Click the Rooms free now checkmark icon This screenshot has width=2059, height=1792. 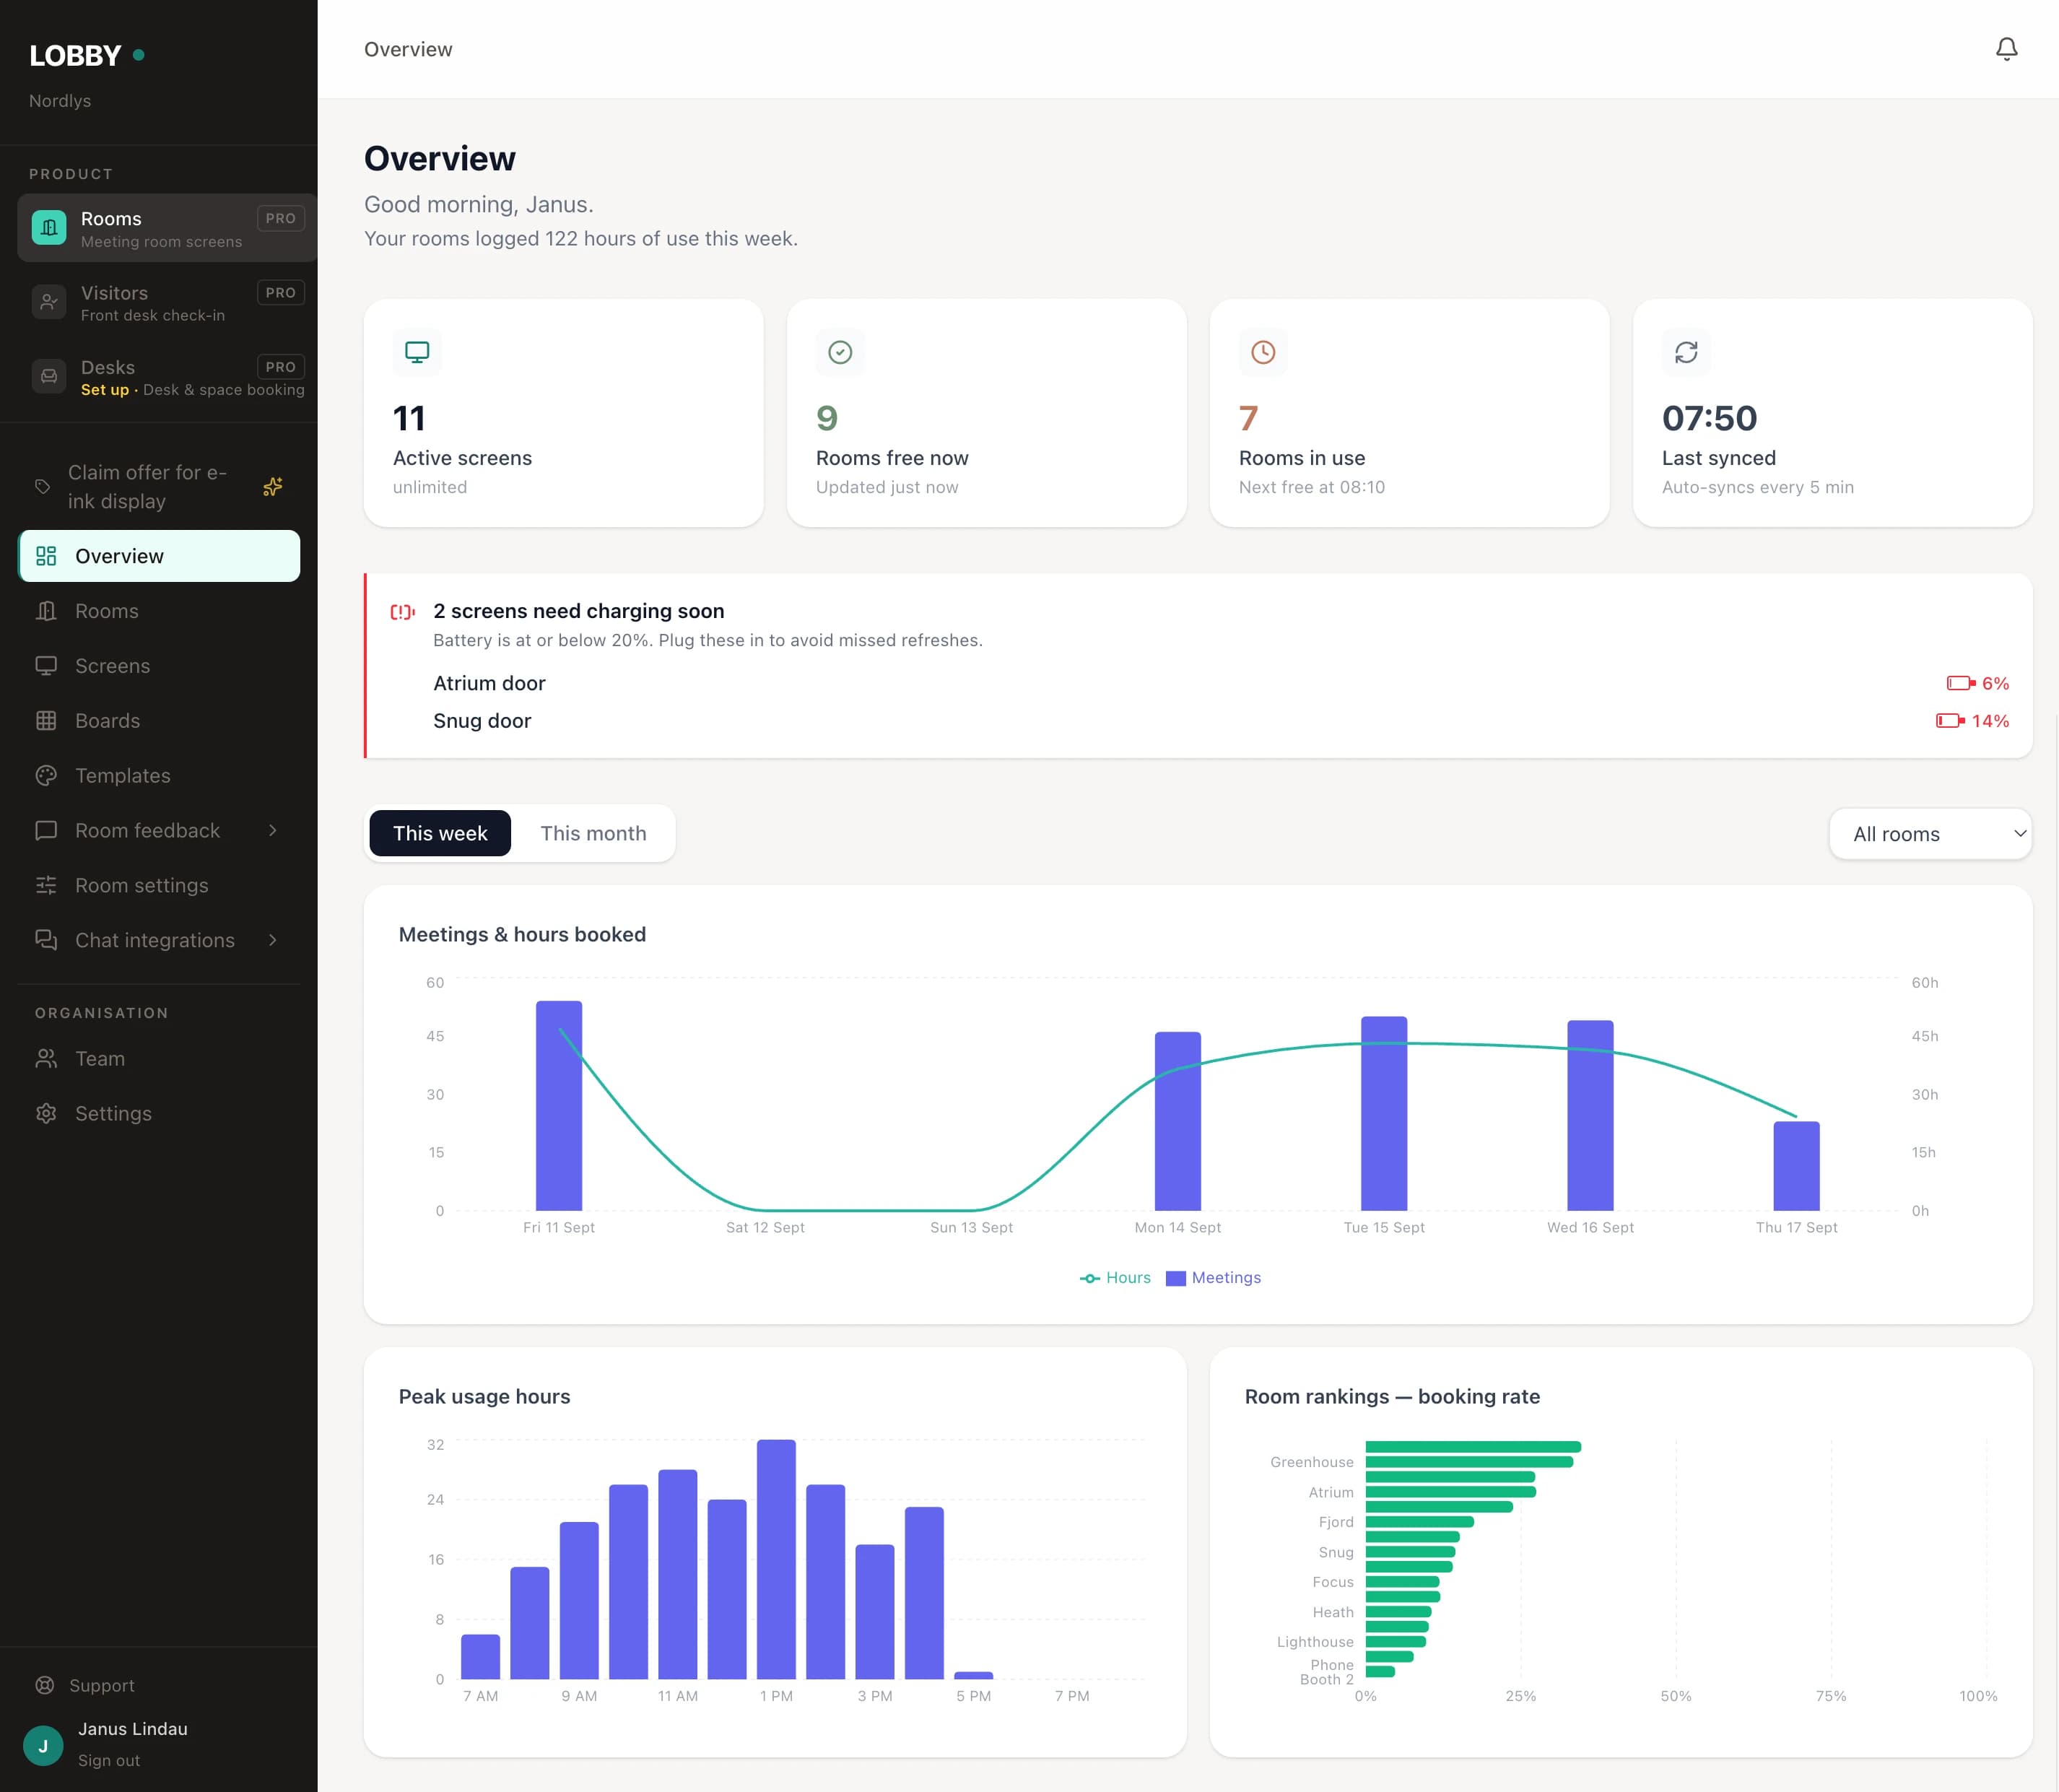point(840,352)
